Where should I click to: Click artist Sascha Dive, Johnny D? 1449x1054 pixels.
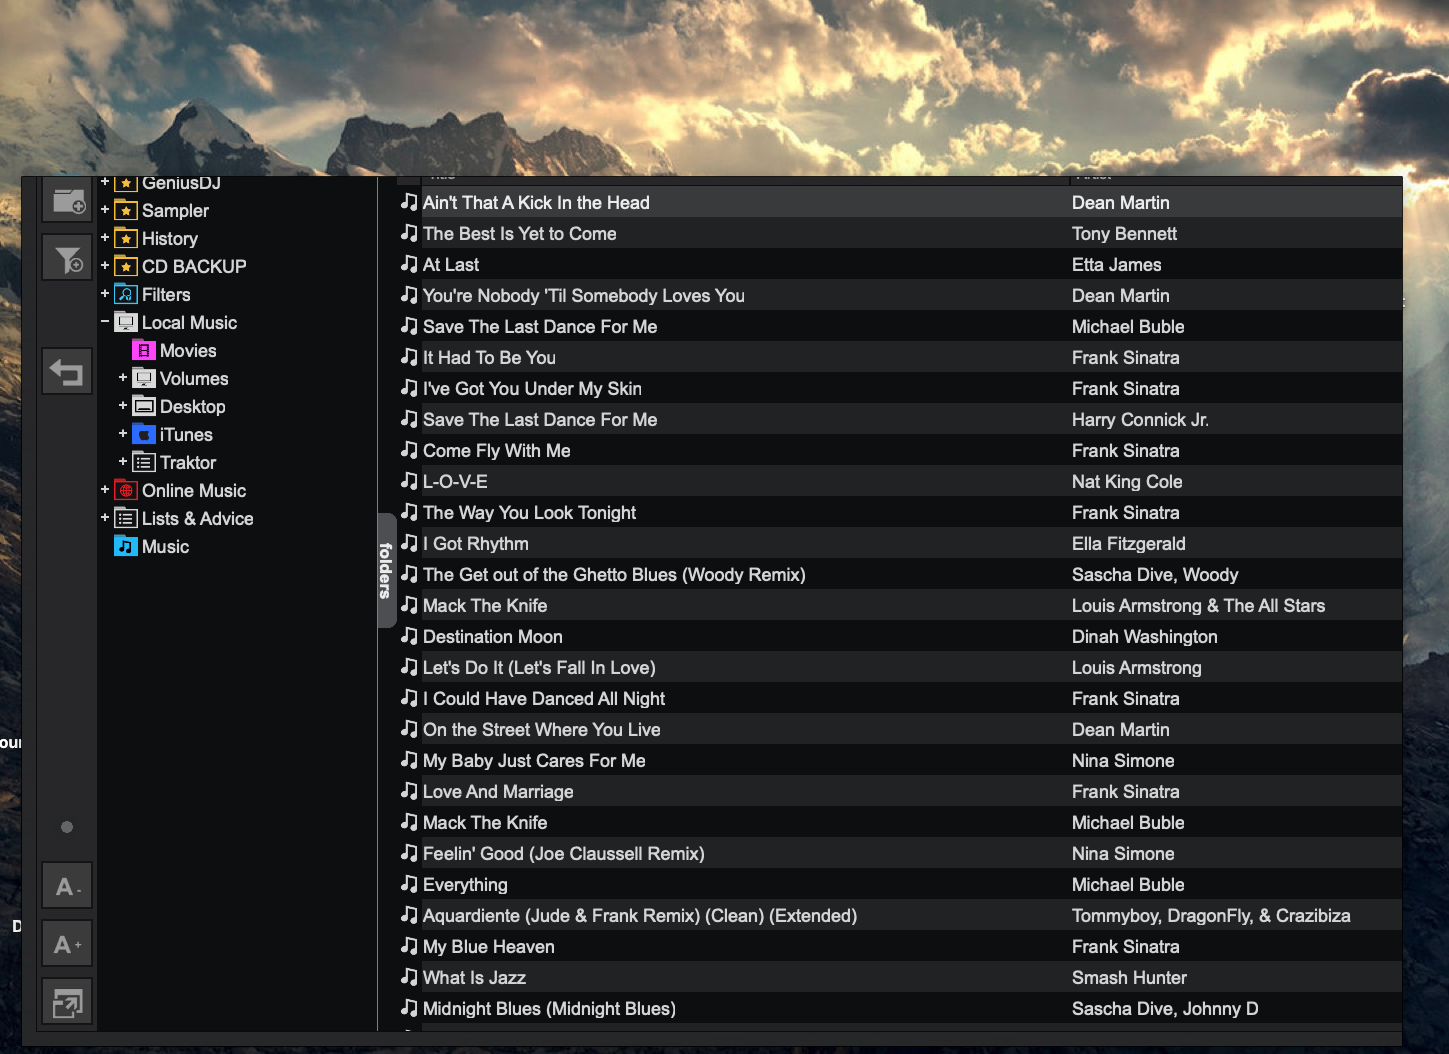pyautogui.click(x=1165, y=1008)
